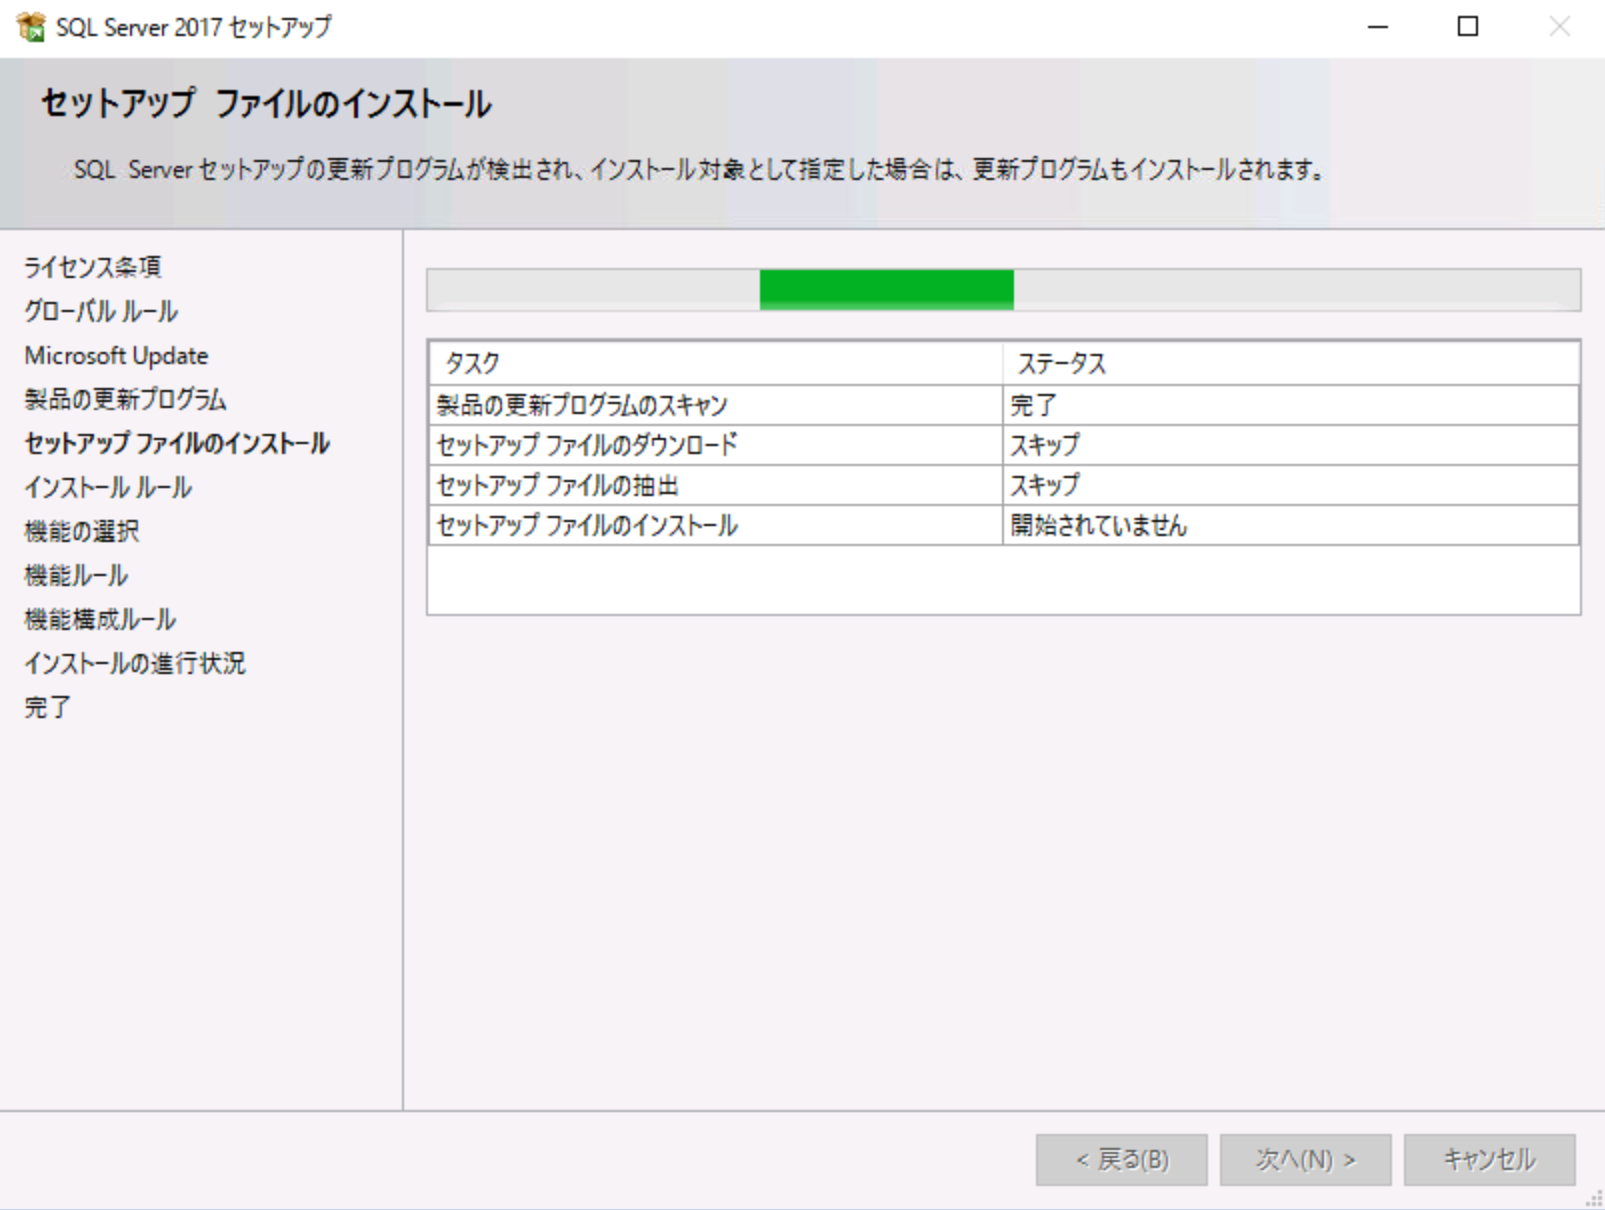Select インストール ルール step in sidebar
Viewport: 1605px width, 1210px height.
[x=108, y=487]
